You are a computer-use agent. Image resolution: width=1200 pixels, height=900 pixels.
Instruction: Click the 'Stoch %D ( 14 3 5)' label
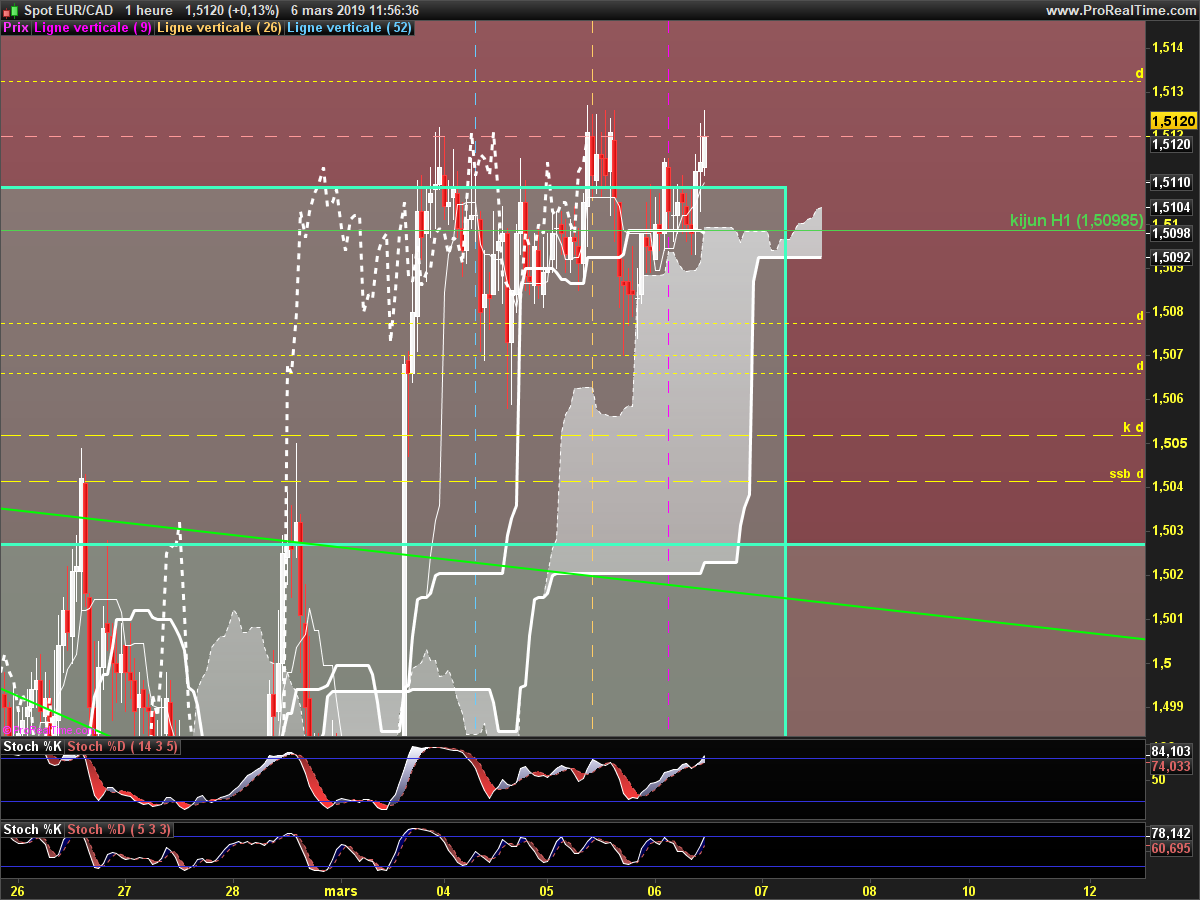tap(123, 747)
